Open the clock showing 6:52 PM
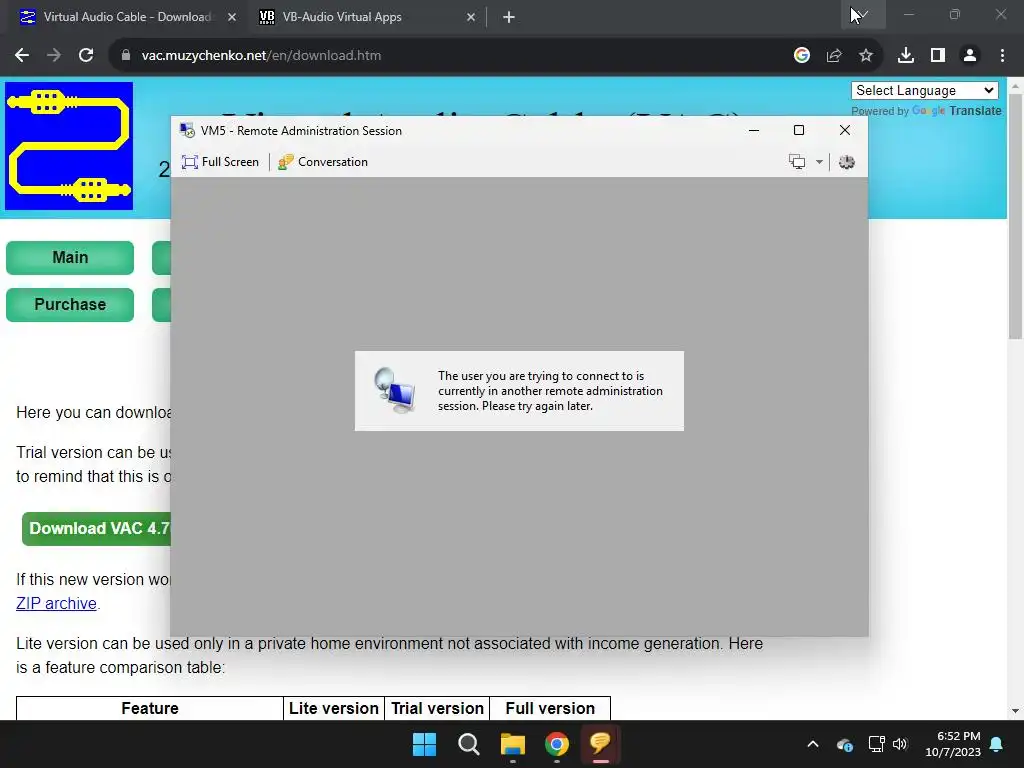Viewport: 1024px width, 768px height. 953,744
